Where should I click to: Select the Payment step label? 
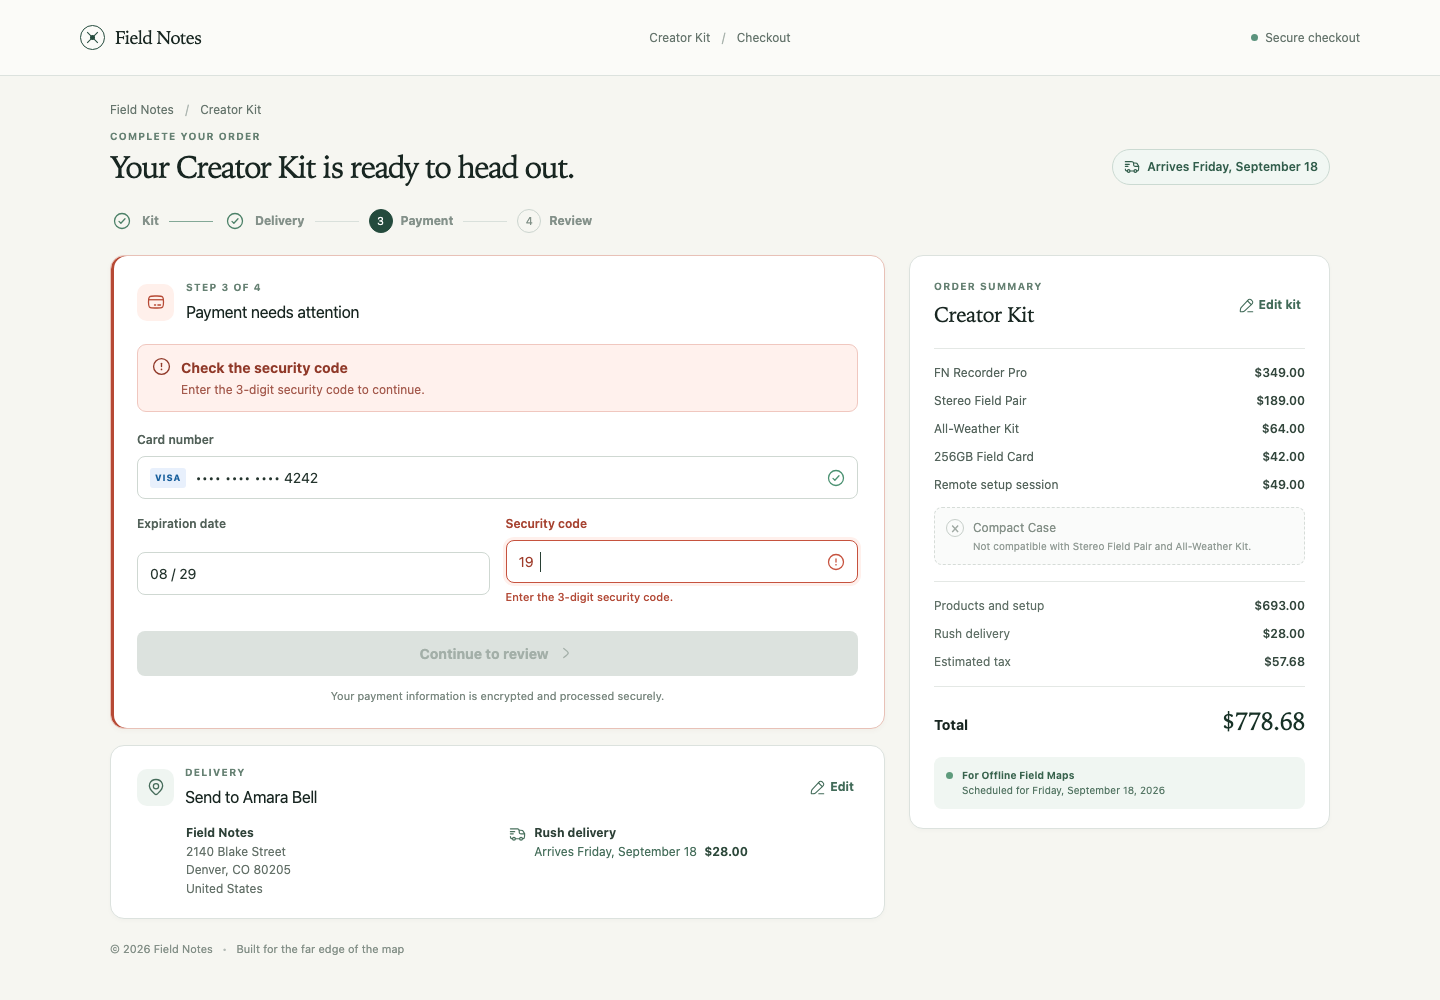(x=427, y=221)
